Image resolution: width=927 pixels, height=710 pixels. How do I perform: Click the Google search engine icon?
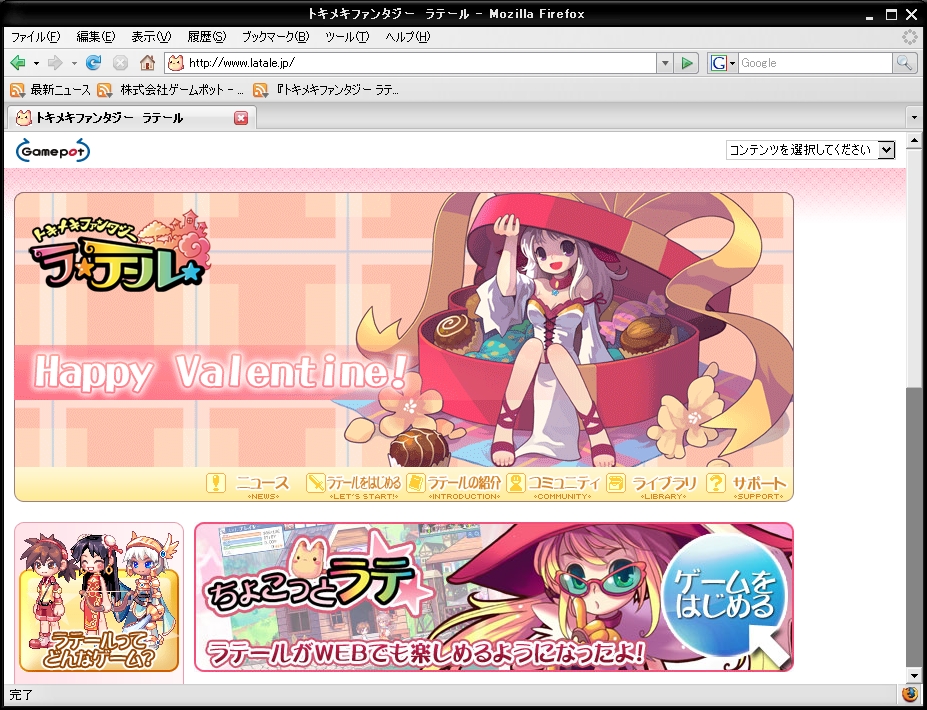pyautogui.click(x=718, y=63)
